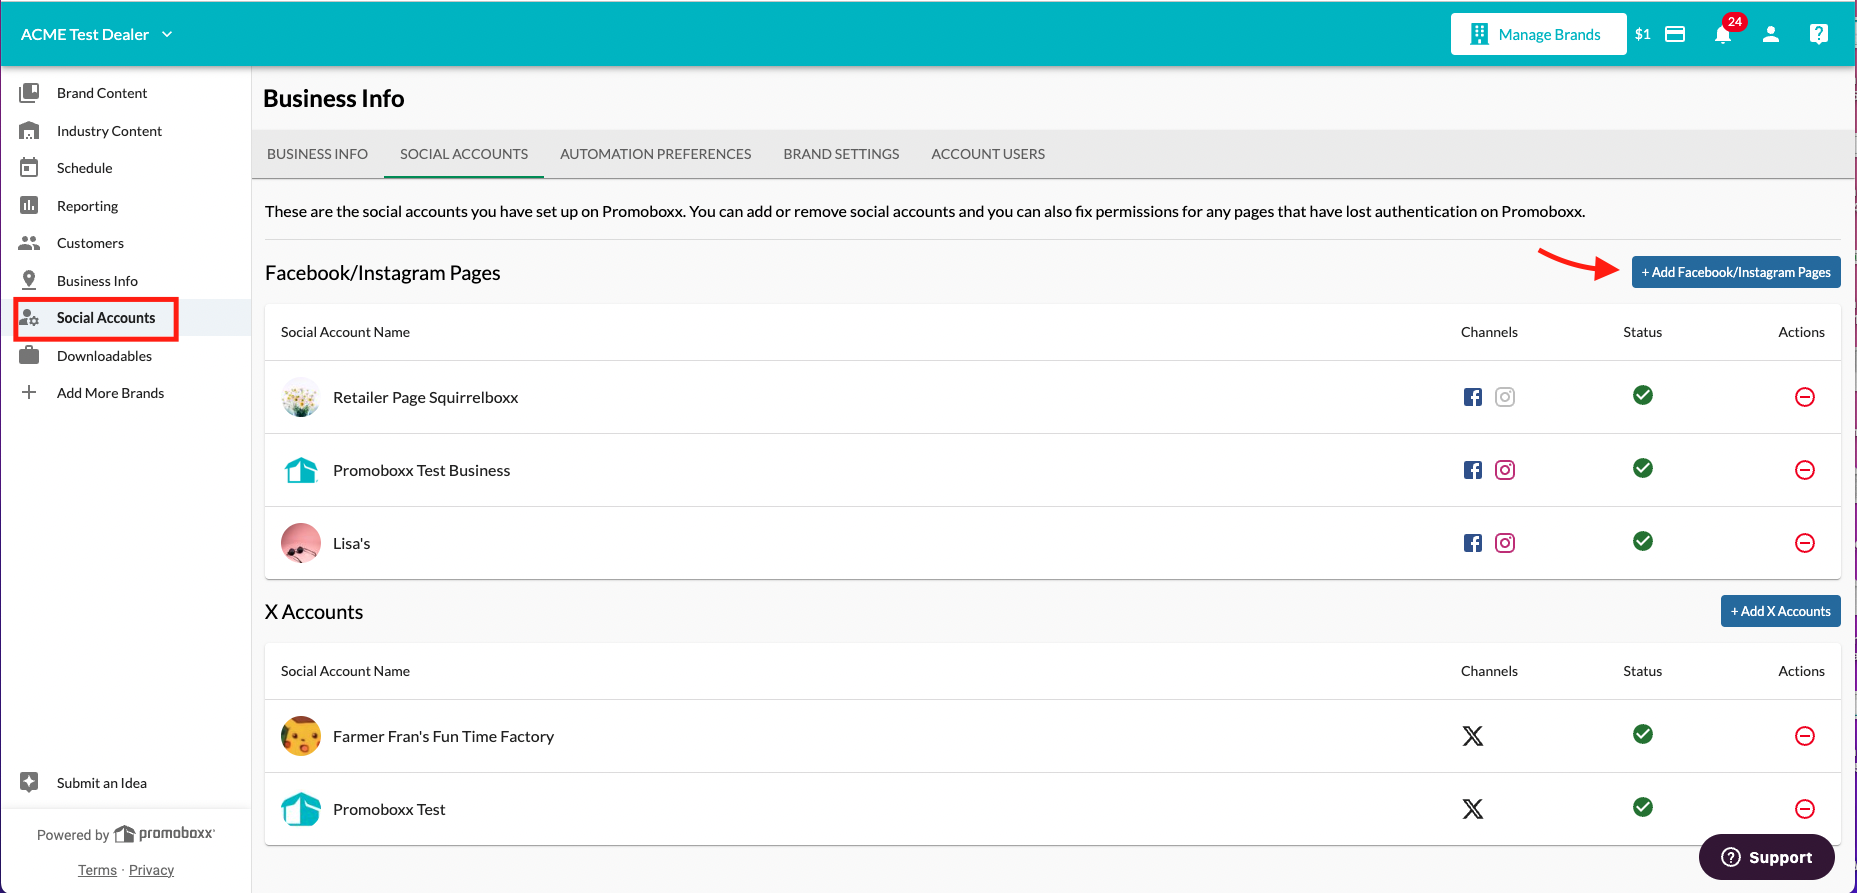Remove the Retailer Page Squirrelboxx account
This screenshot has height=893, width=1857.
[x=1805, y=397]
